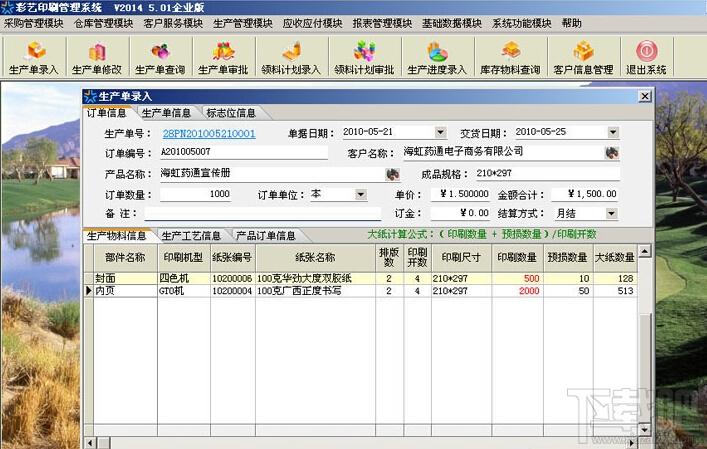Open 仓库管理模块 menu

pos(104,23)
